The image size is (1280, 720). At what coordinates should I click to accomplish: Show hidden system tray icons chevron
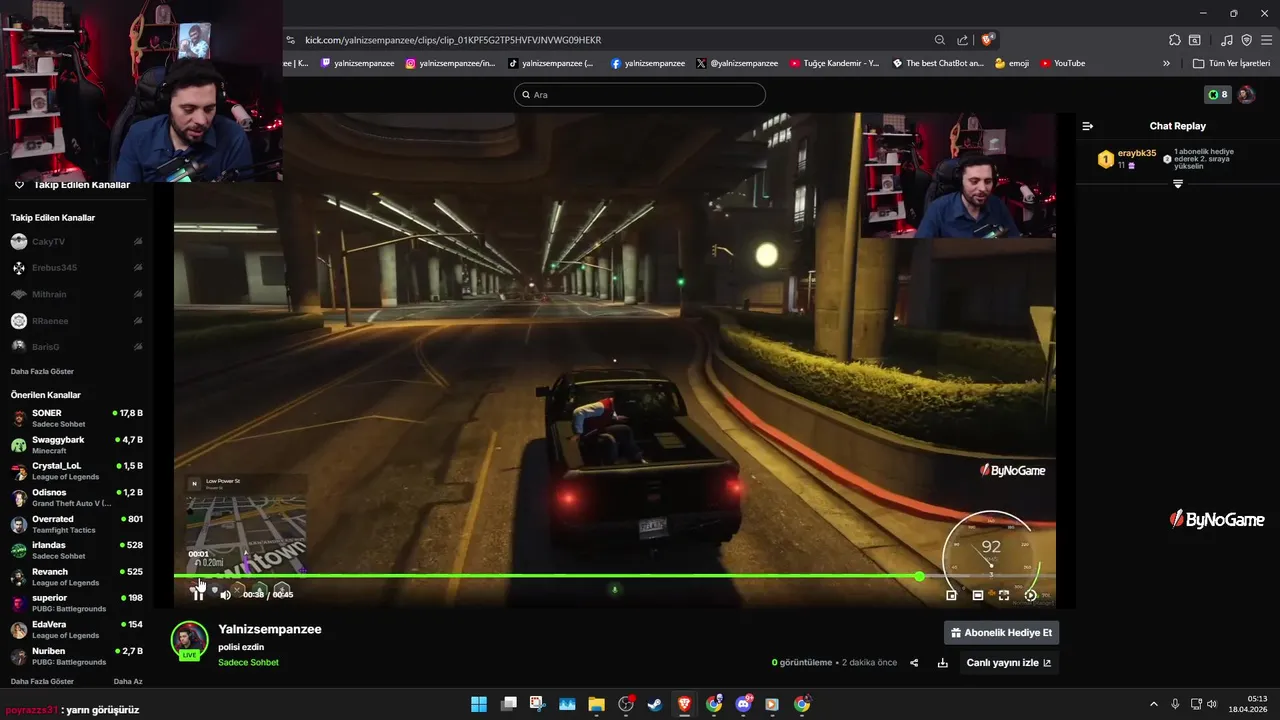(x=1153, y=704)
